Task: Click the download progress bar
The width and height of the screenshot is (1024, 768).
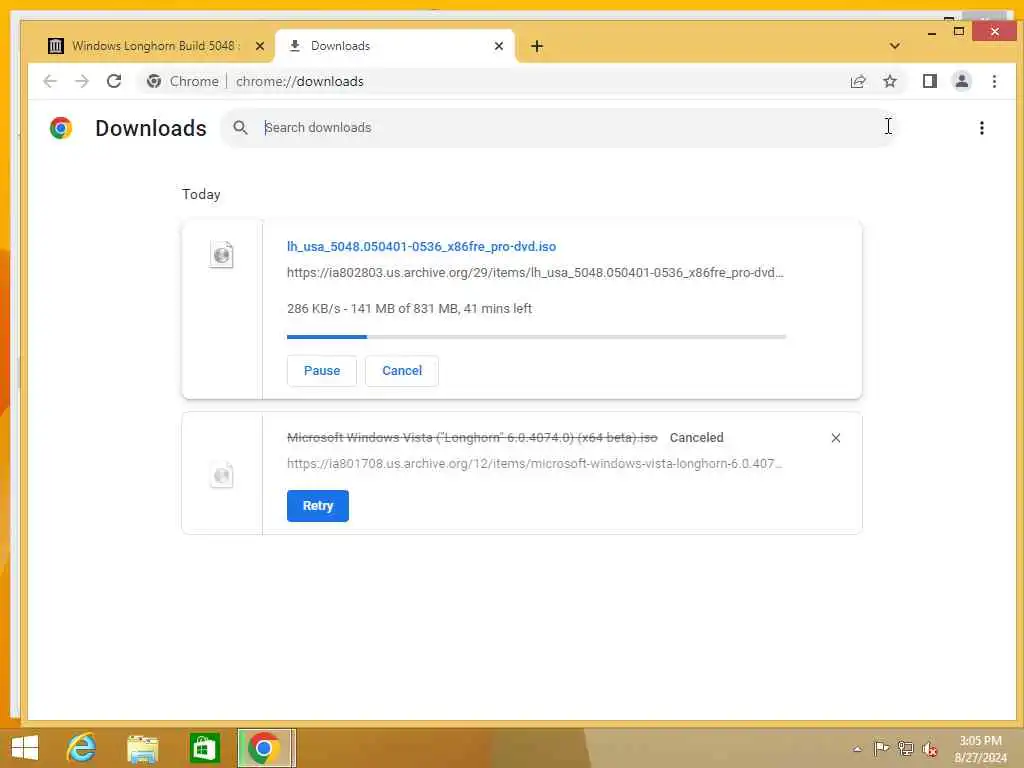Action: pos(536,337)
